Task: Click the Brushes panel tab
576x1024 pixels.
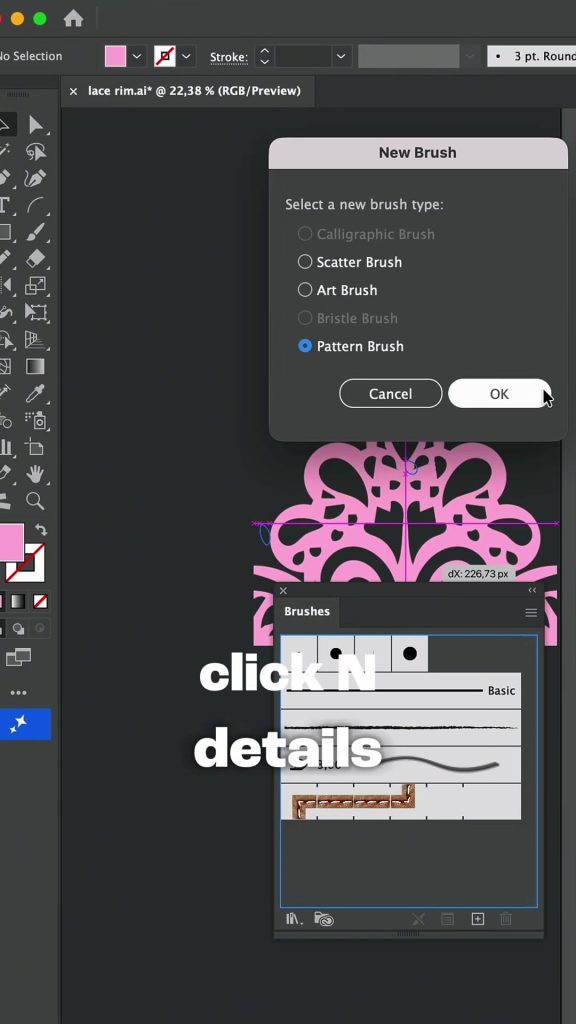Action: pyautogui.click(x=307, y=611)
